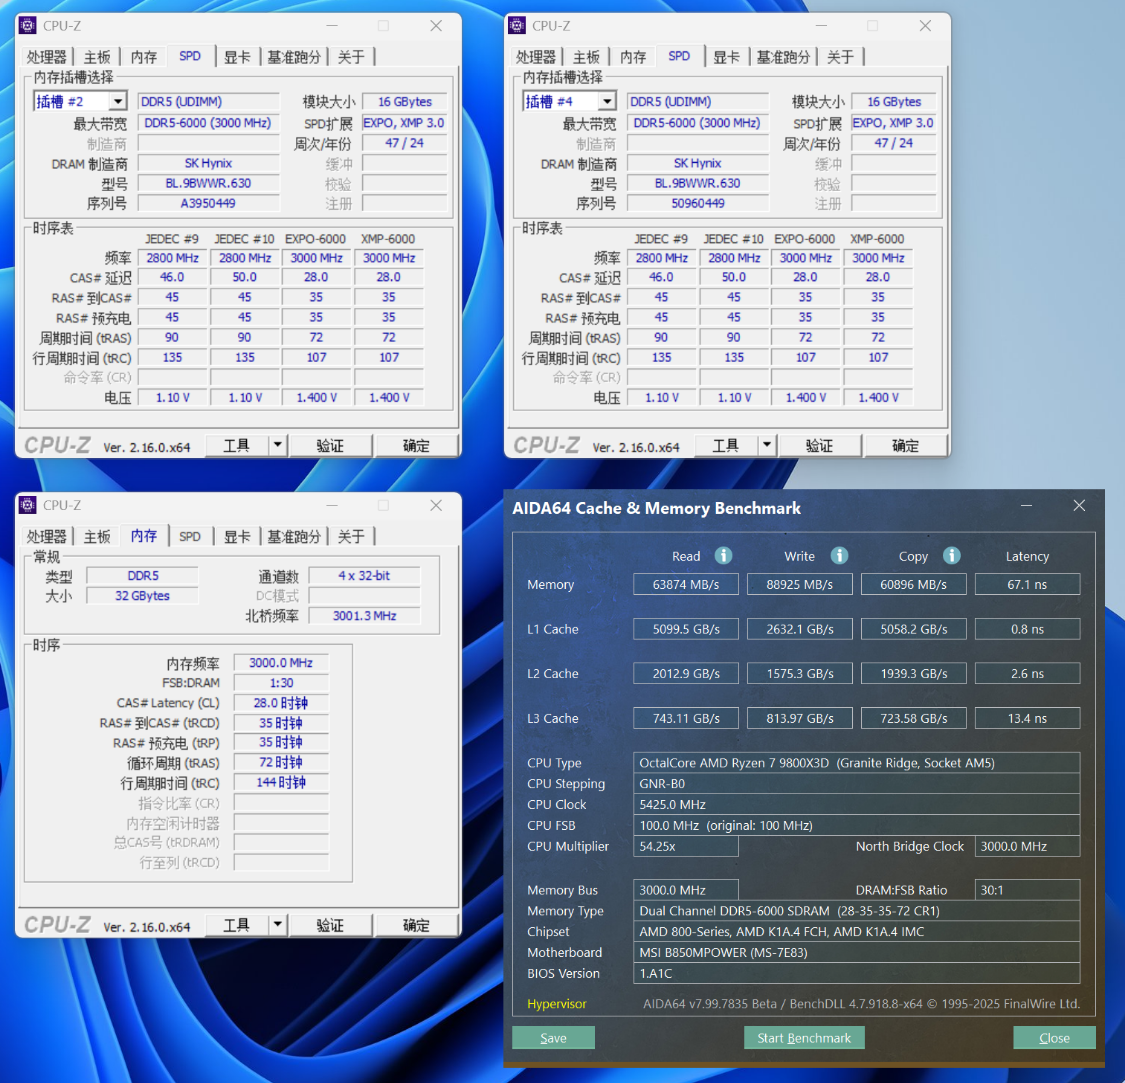Click 验证 button in the memory tab window
The height and width of the screenshot is (1083, 1125).
tap(330, 924)
